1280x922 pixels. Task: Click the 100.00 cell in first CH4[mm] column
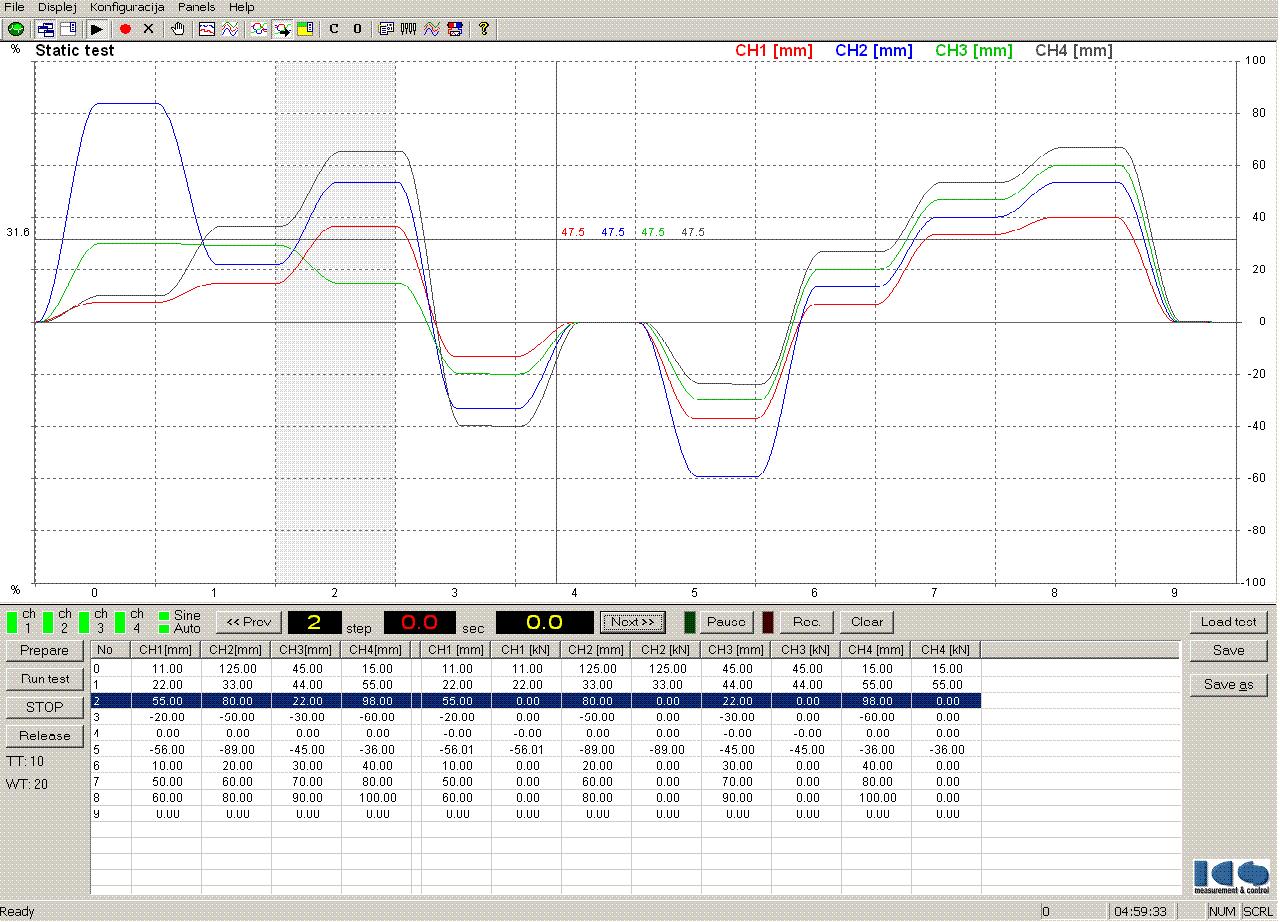(375, 798)
